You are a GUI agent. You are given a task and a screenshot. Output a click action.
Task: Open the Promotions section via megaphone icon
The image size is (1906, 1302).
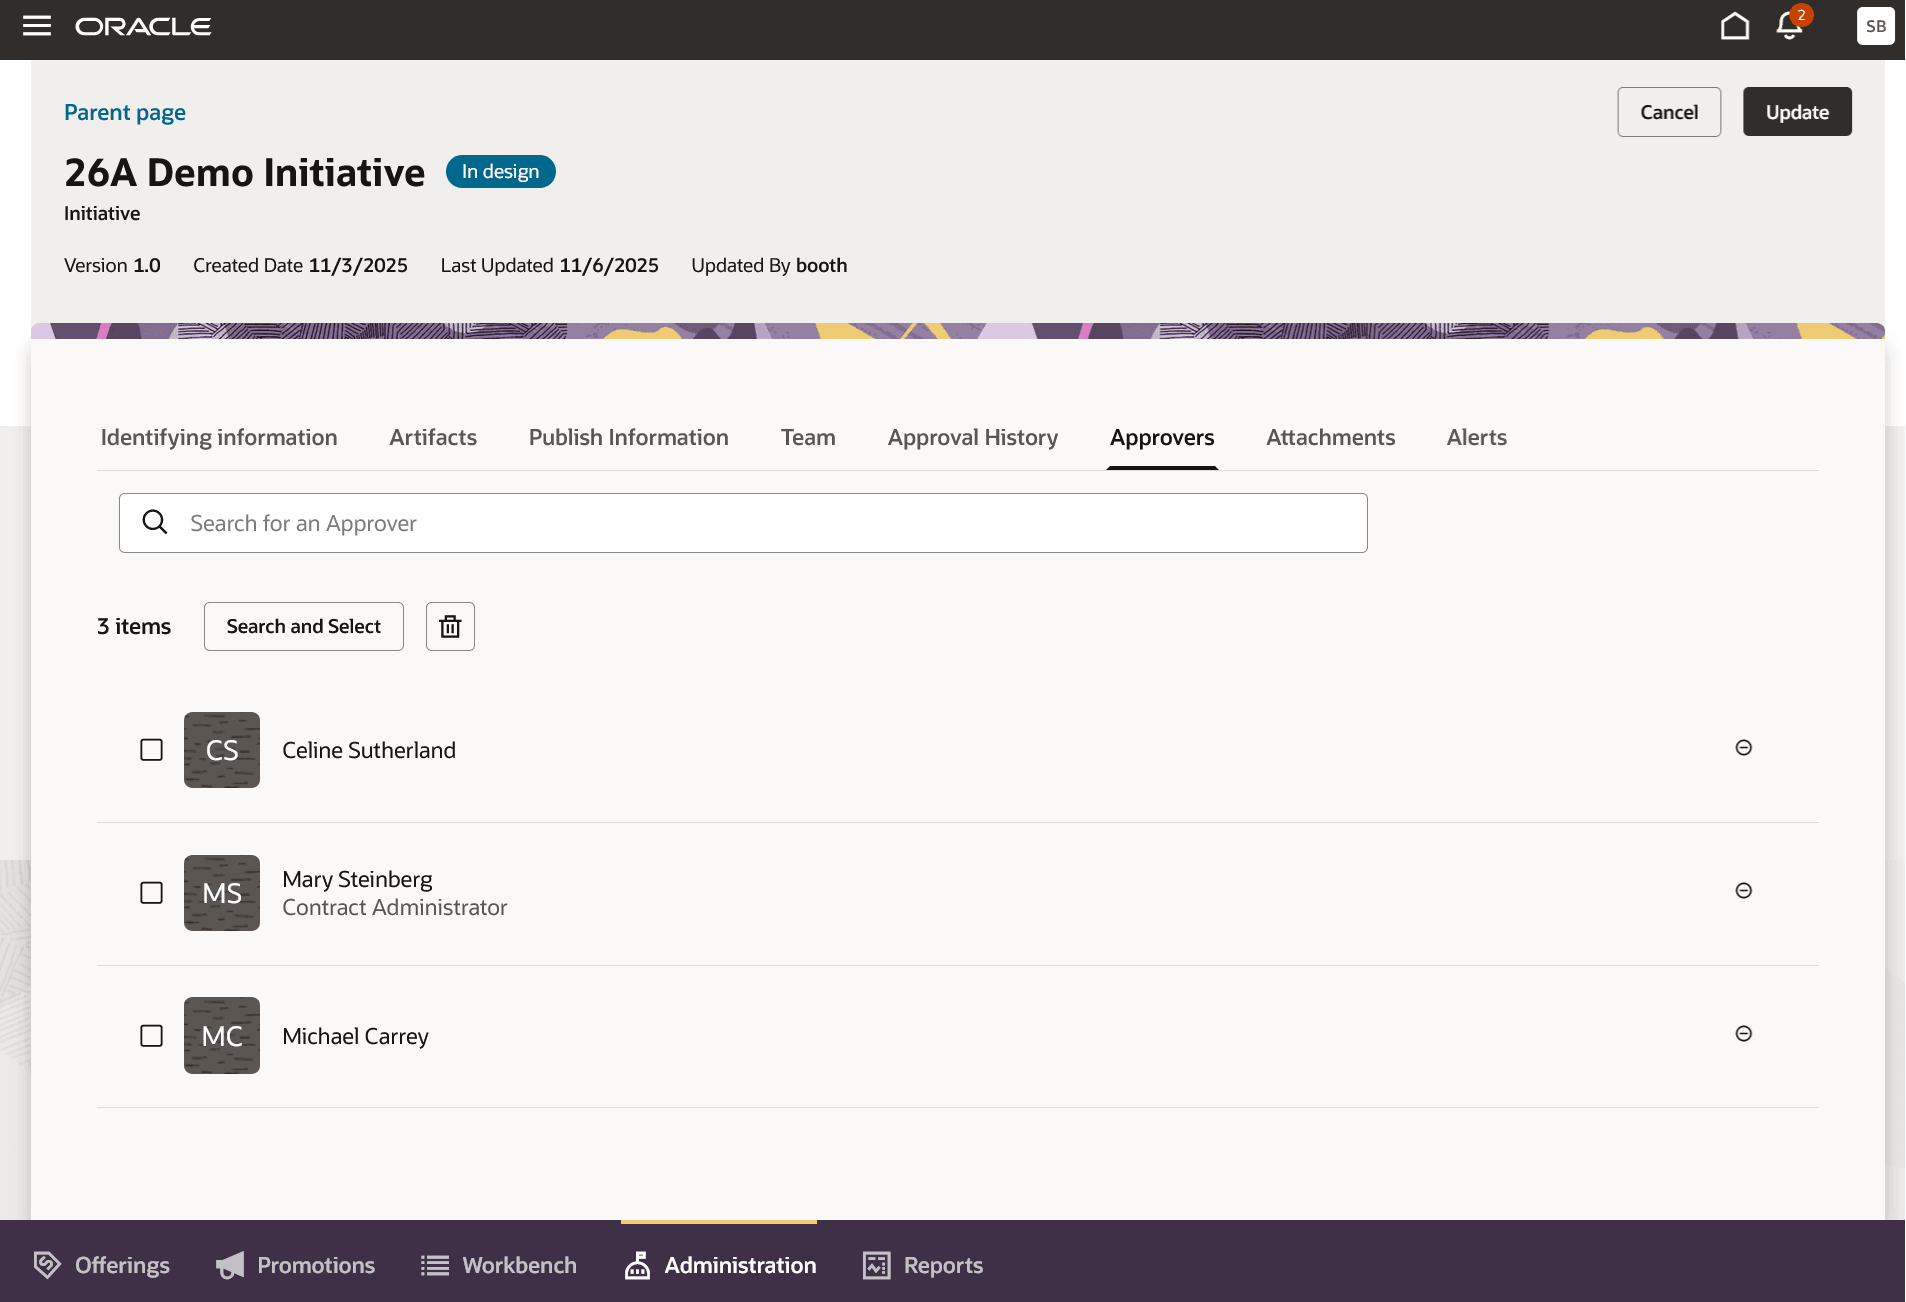pyautogui.click(x=295, y=1265)
